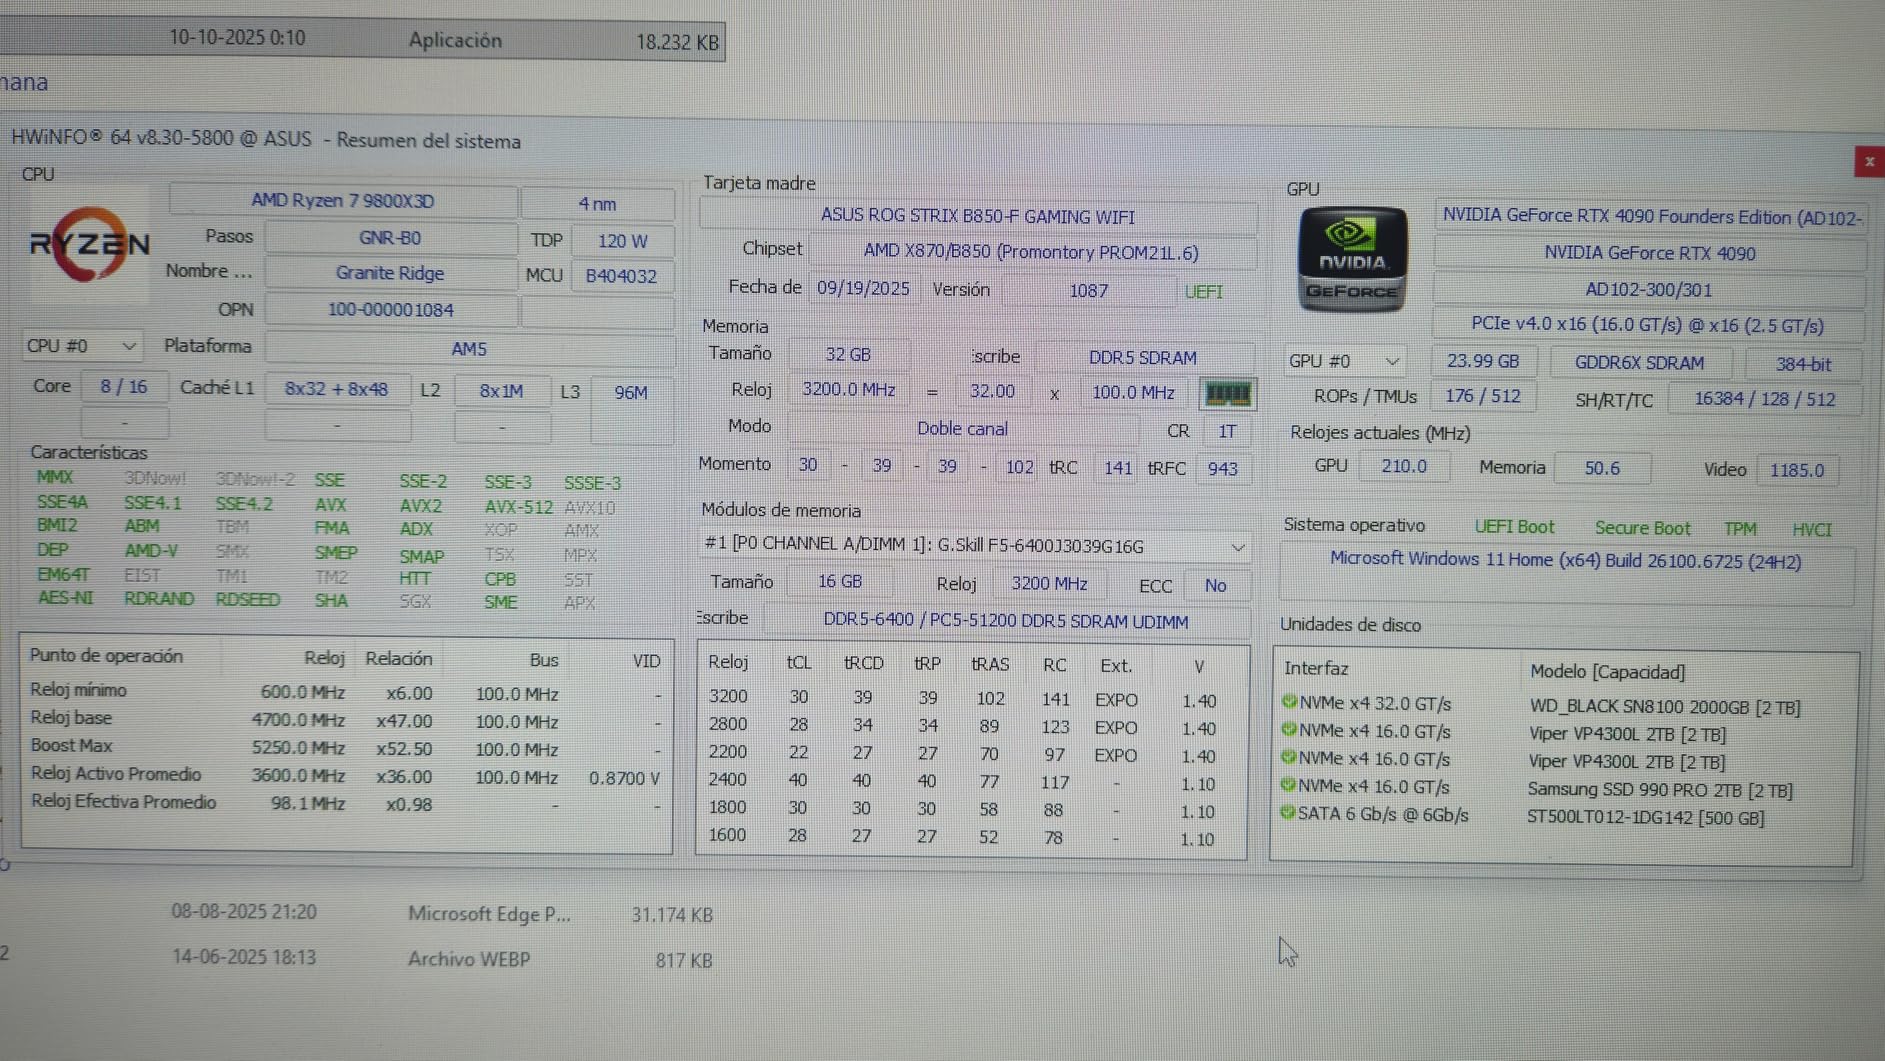This screenshot has width=1885, height=1061.
Task: Click the OPN value 100-000001084
Action: pyautogui.click(x=391, y=310)
